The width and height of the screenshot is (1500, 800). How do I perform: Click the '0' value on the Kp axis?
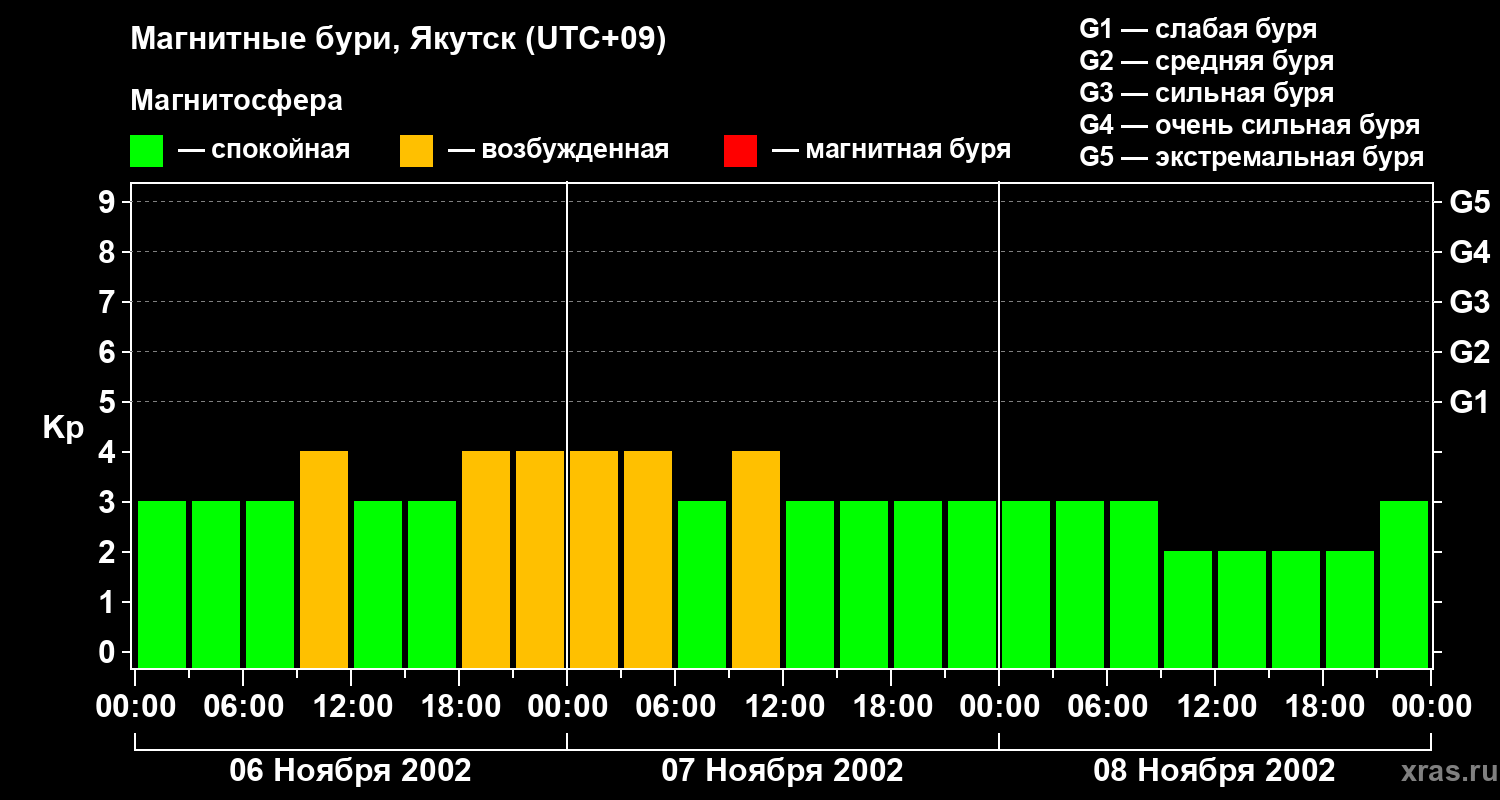109,652
